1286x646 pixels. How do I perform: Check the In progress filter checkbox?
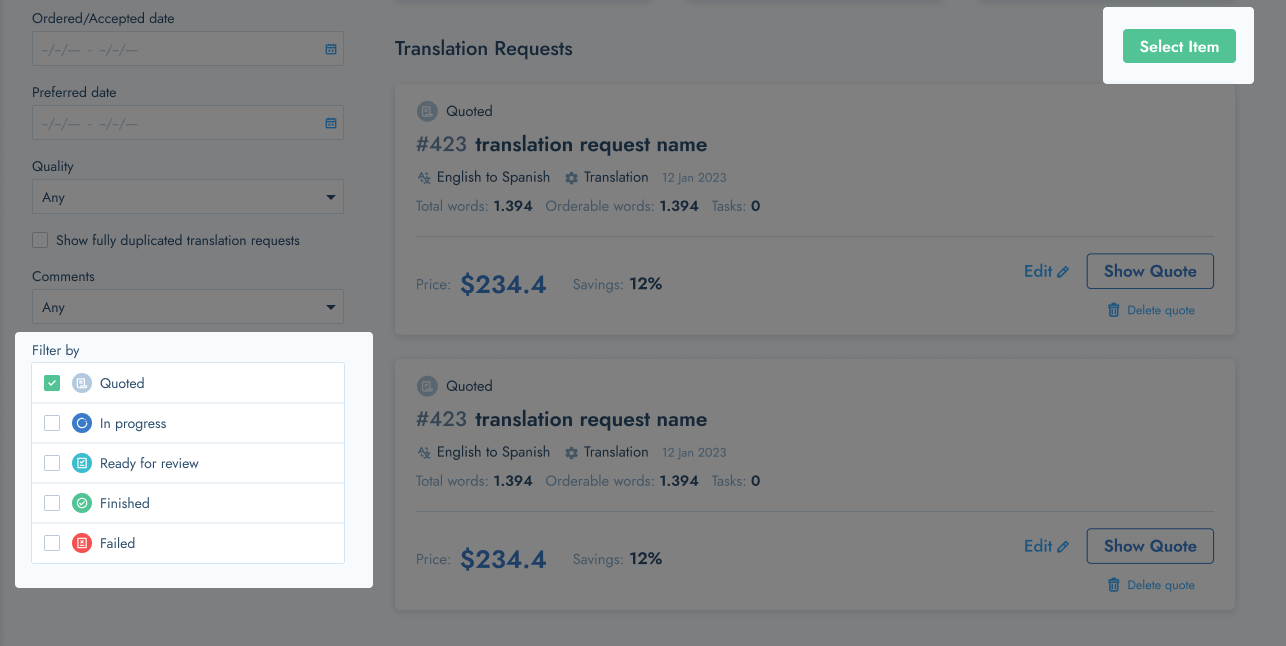pyautogui.click(x=52, y=423)
